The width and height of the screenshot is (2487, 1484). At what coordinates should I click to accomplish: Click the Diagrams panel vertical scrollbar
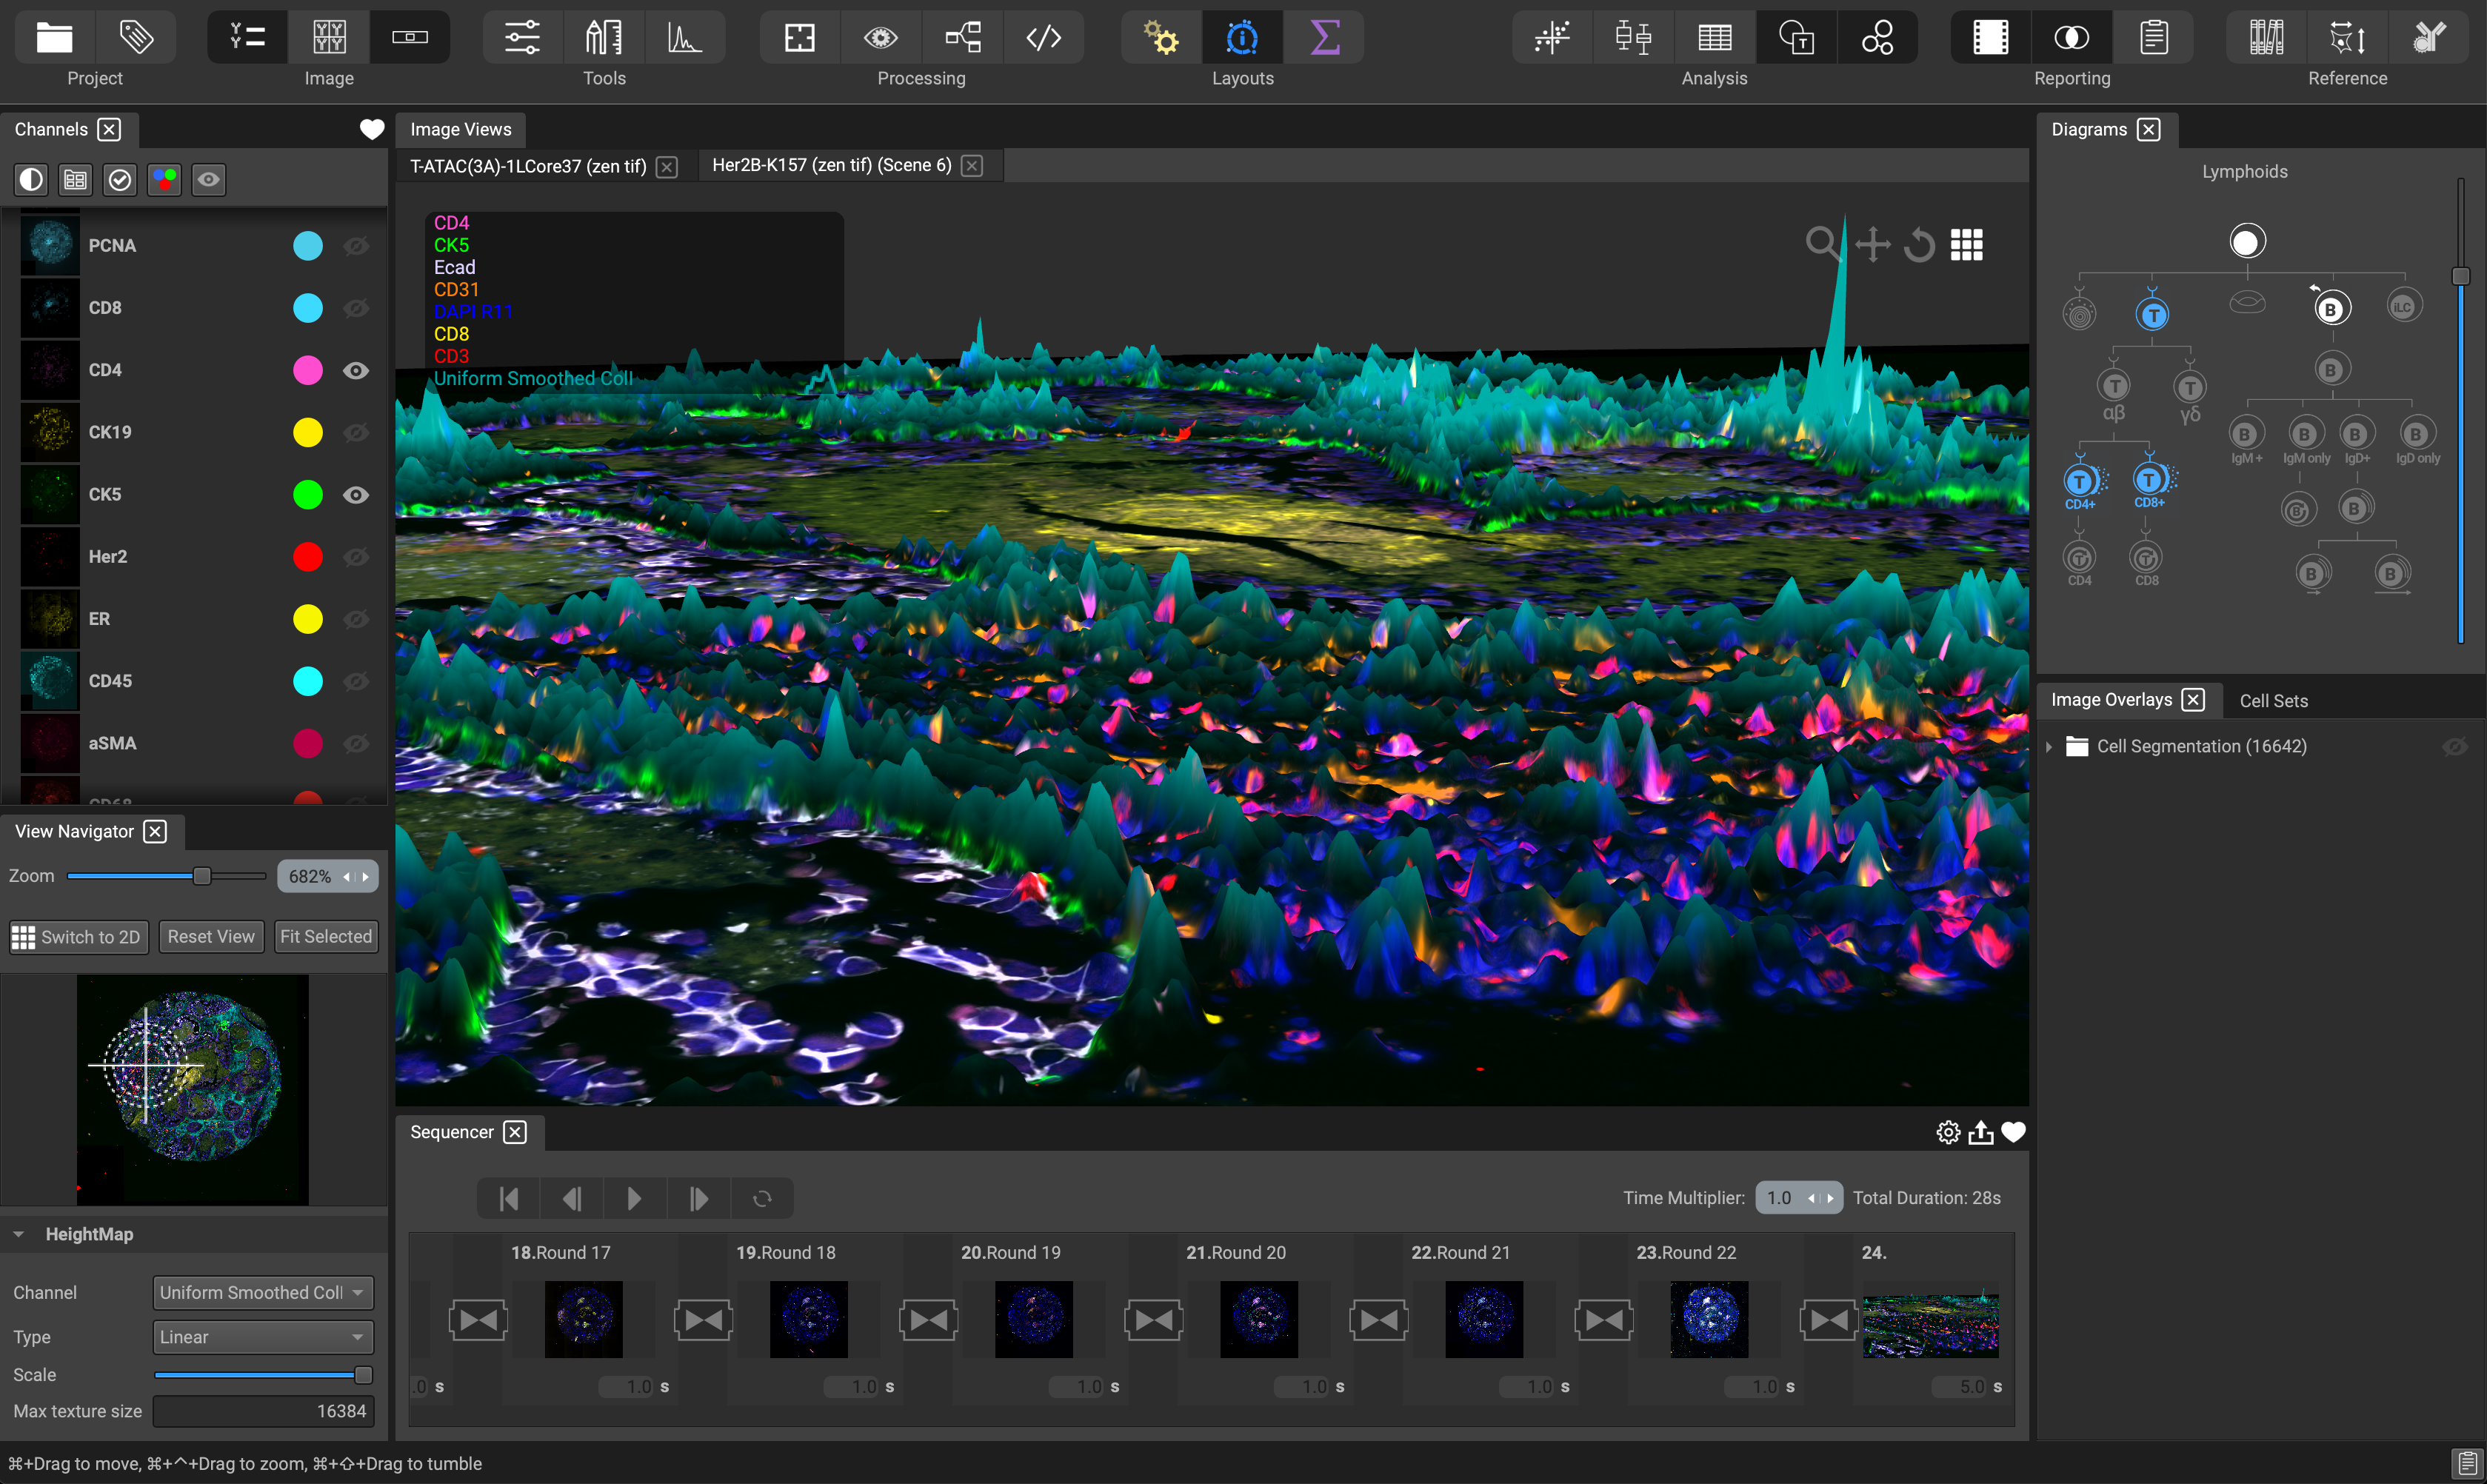[2461, 410]
